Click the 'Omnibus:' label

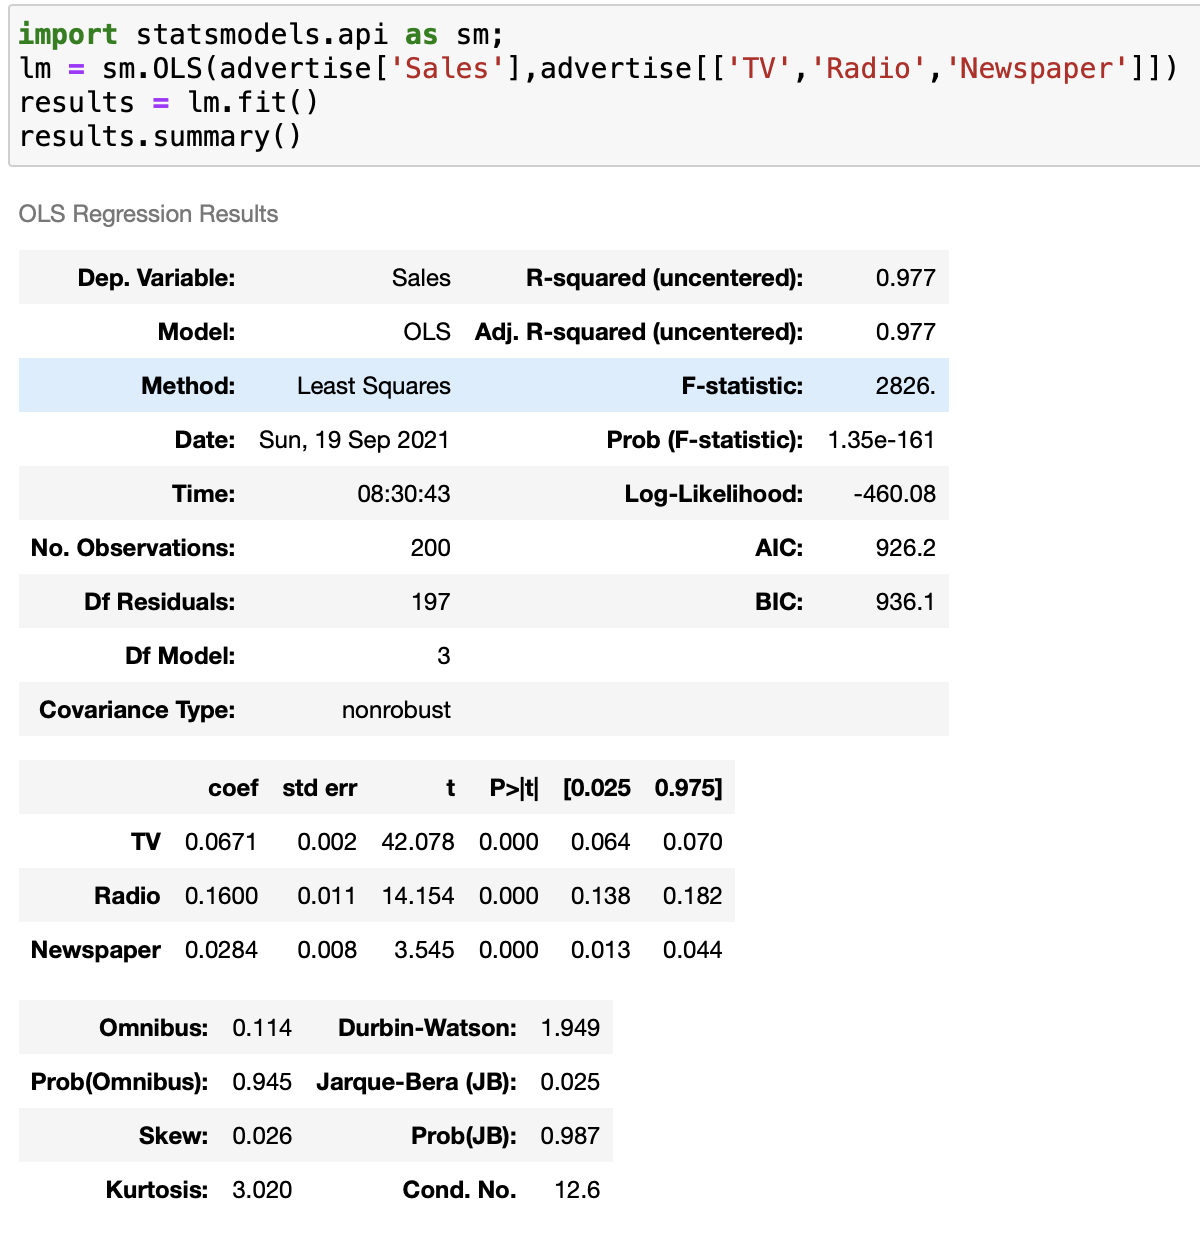154,1028
